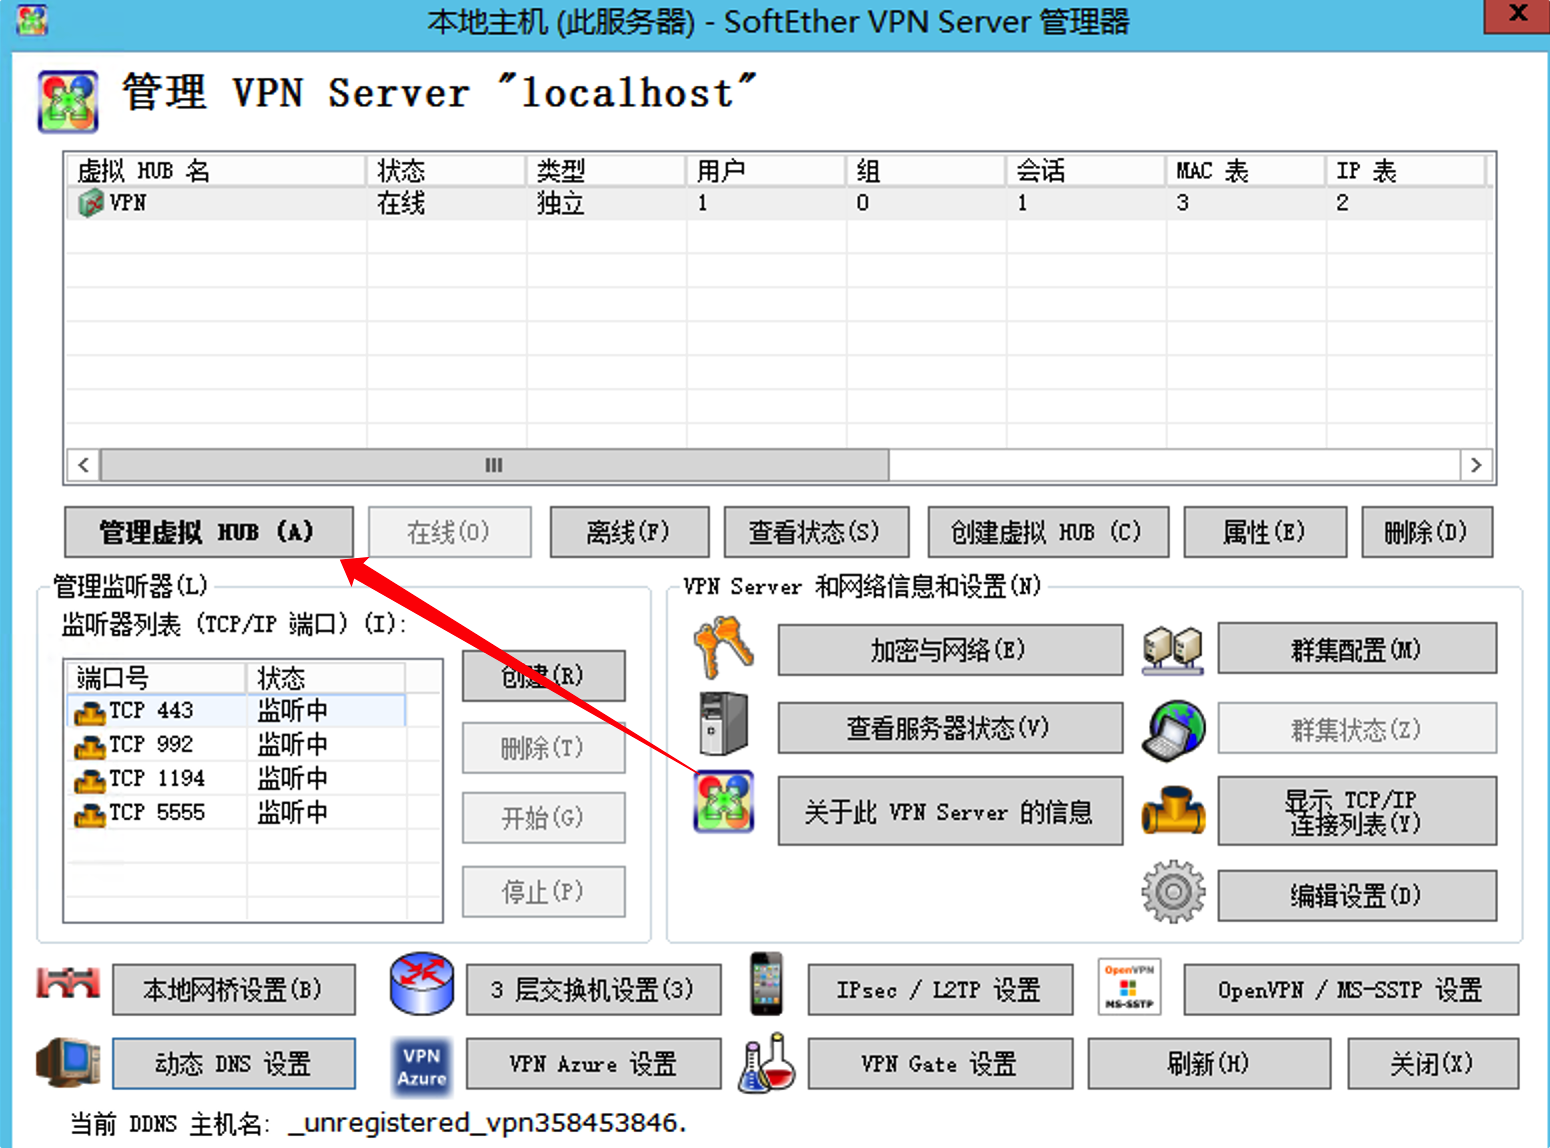Click the OpenVPN MS-SSTP logo icon

pos(1129,988)
